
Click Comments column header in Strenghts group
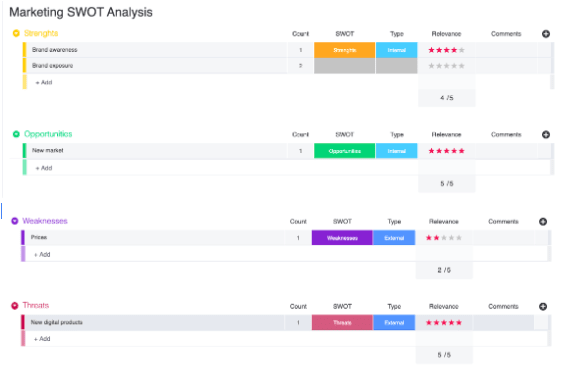[506, 34]
